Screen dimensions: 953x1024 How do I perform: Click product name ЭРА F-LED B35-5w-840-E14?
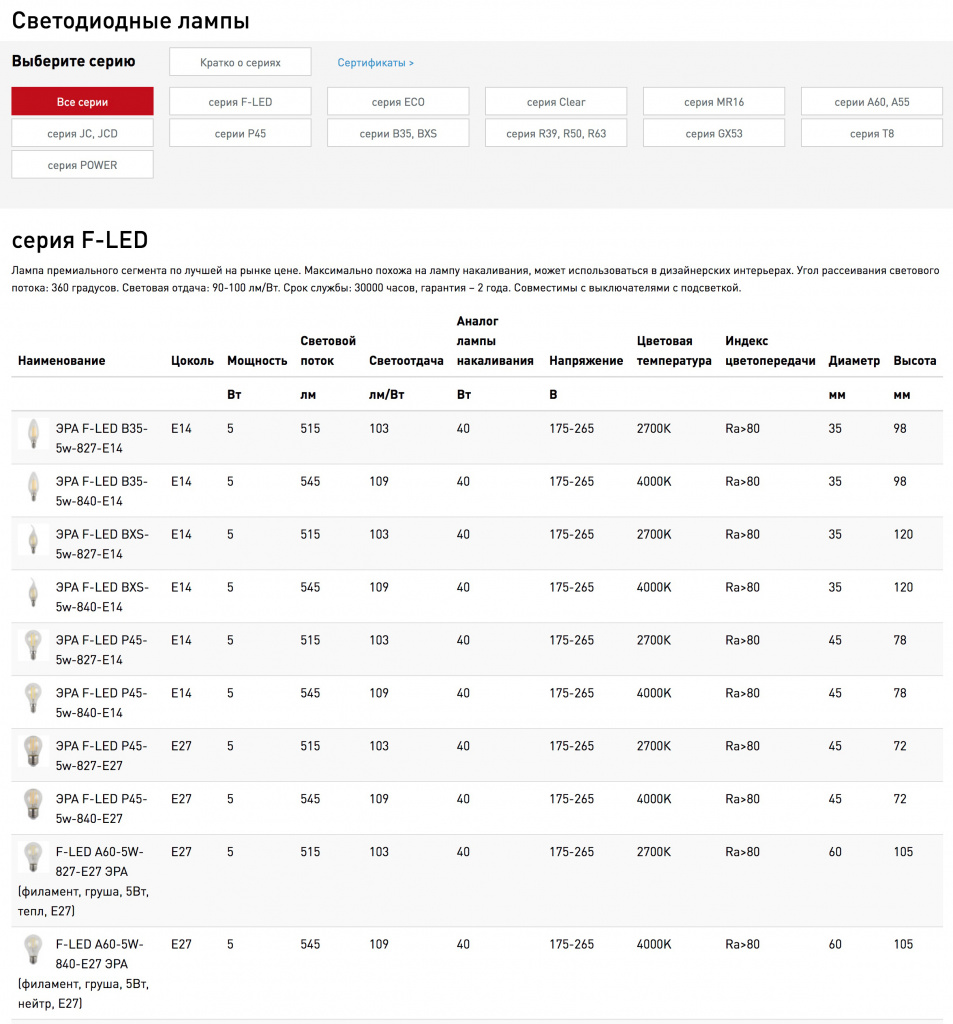pos(102,491)
